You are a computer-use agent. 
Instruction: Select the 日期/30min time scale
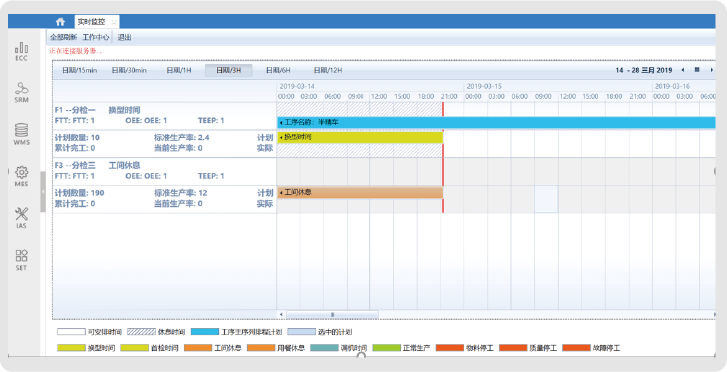pos(129,71)
